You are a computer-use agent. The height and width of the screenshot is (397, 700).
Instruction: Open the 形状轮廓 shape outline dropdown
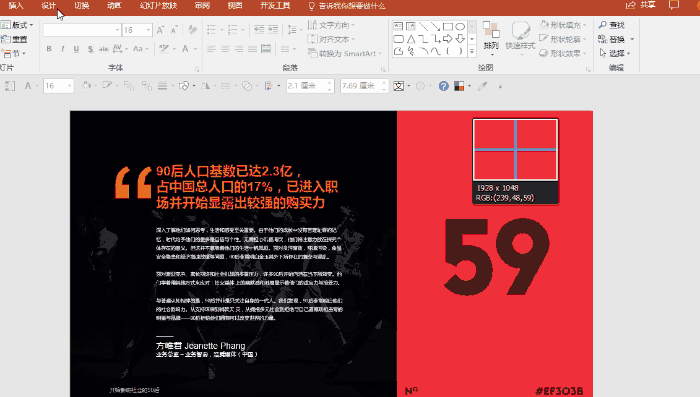pos(562,39)
